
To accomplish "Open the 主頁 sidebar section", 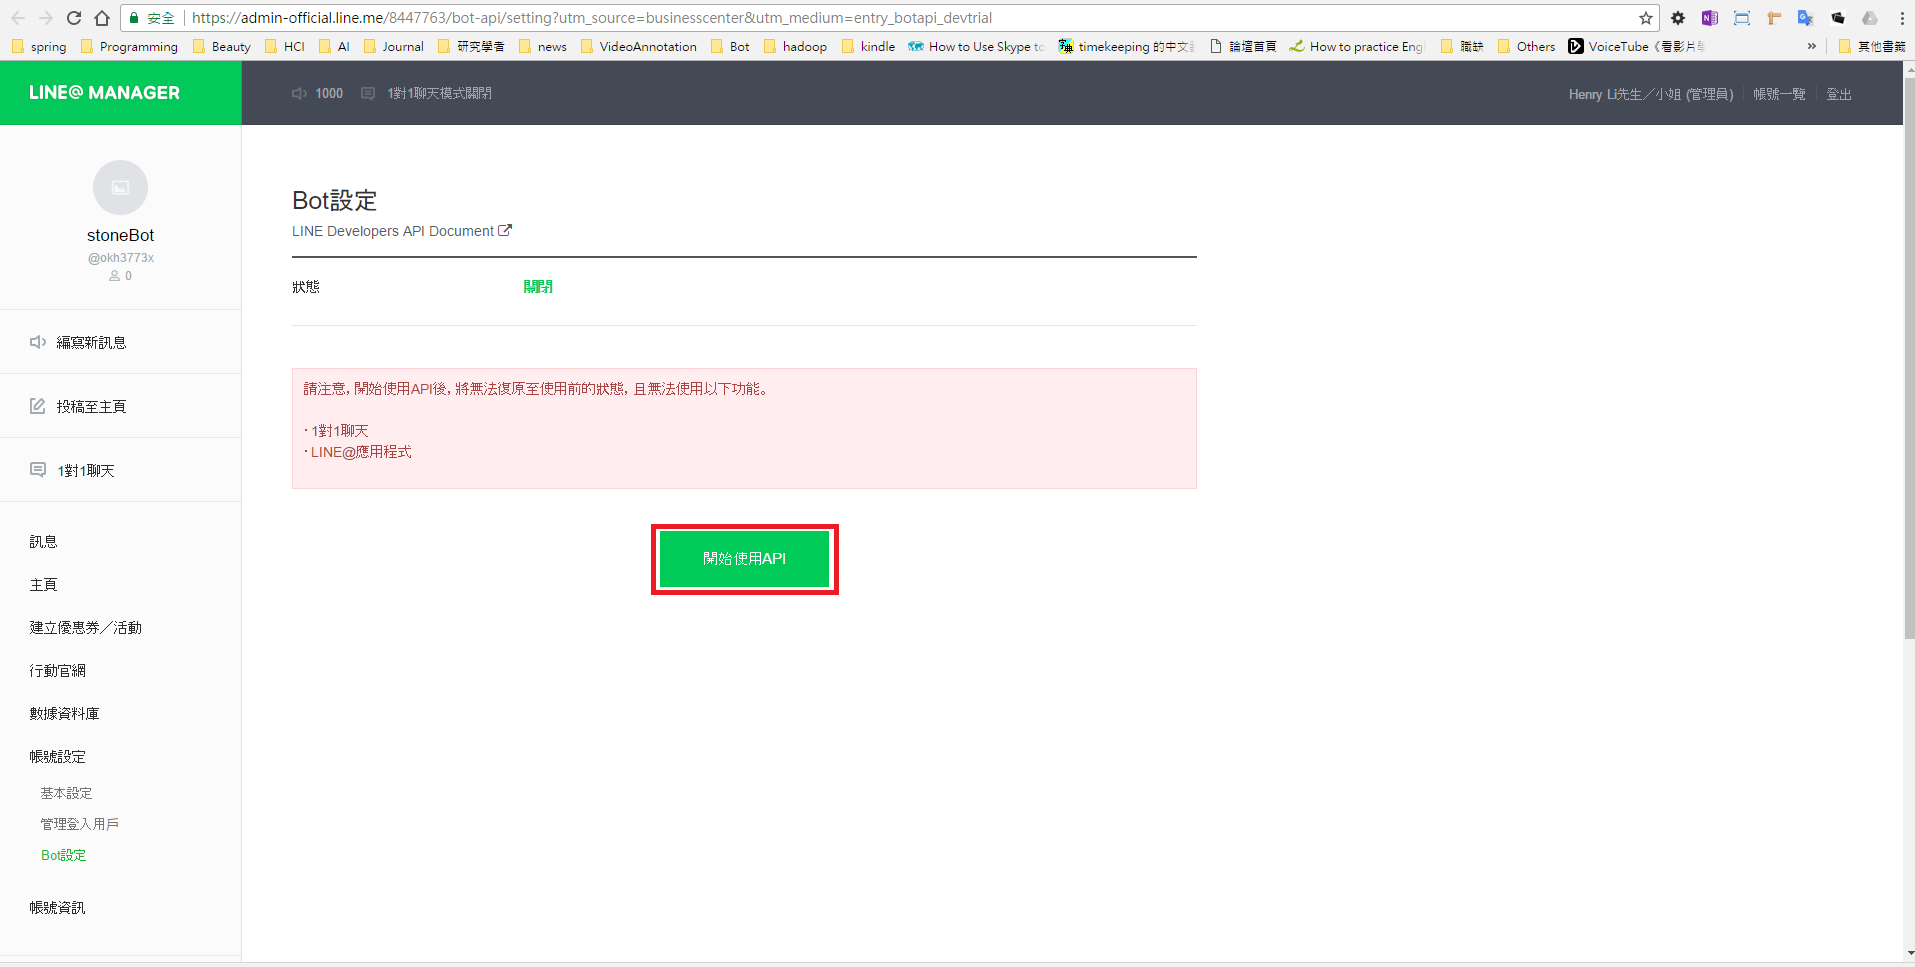I will pyautogui.click(x=43, y=584).
